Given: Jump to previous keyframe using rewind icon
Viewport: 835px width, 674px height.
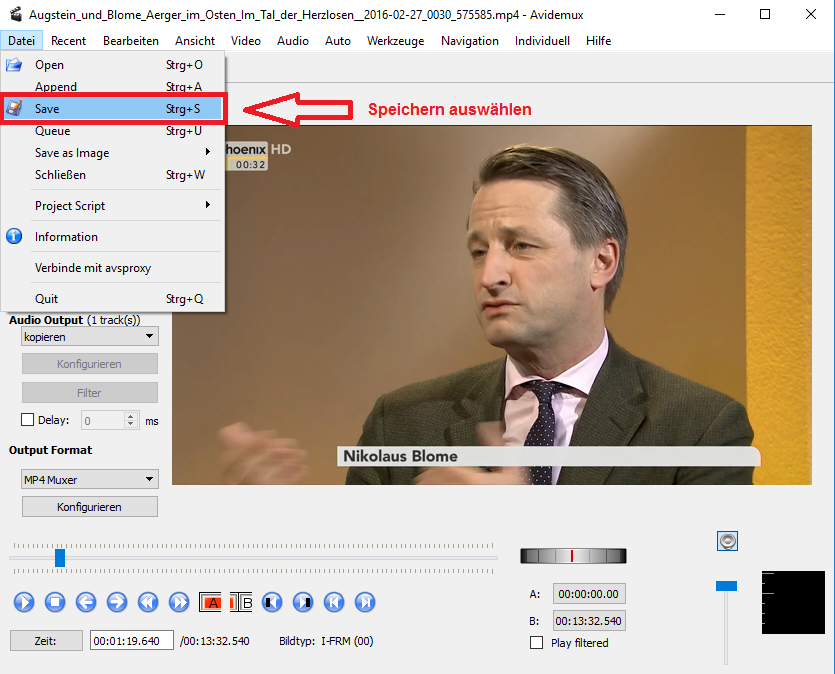Looking at the screenshot, I should pos(148,602).
